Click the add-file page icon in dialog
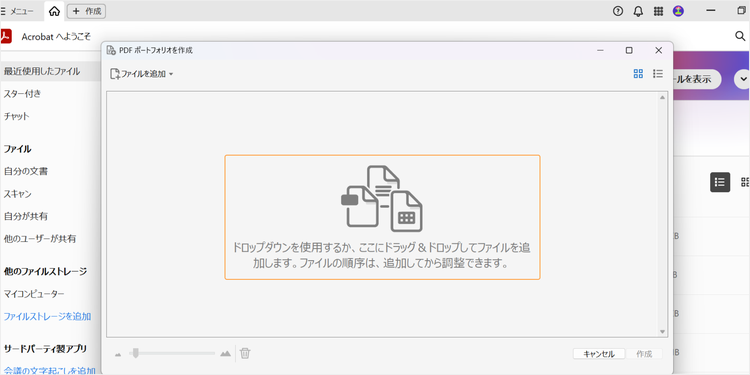 click(x=115, y=74)
